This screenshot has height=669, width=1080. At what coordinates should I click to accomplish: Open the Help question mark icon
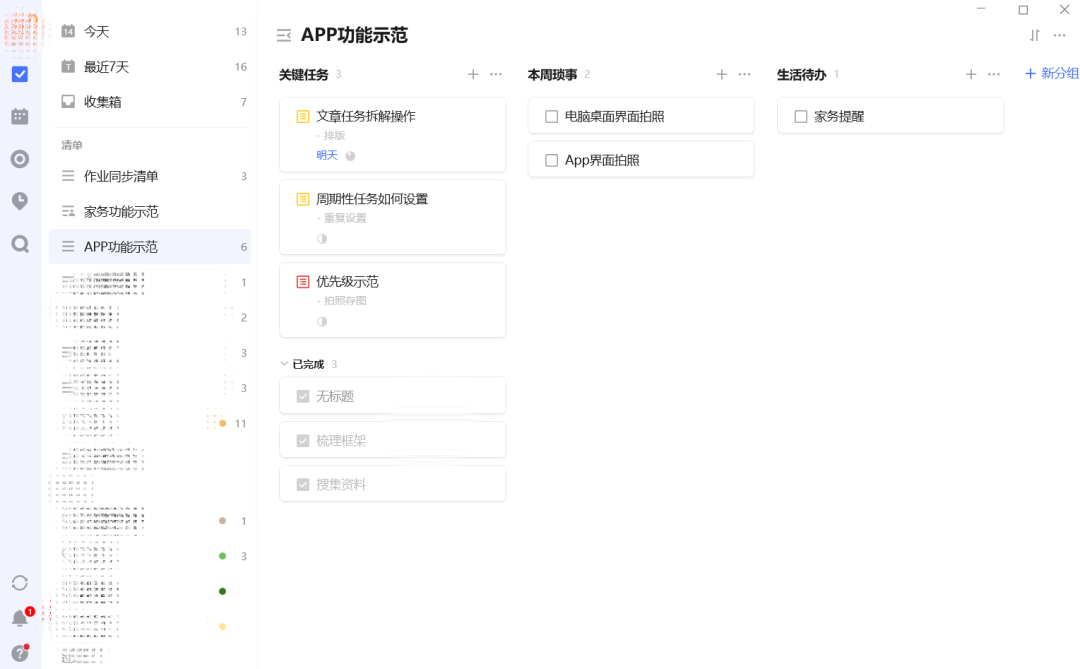pyautogui.click(x=20, y=653)
